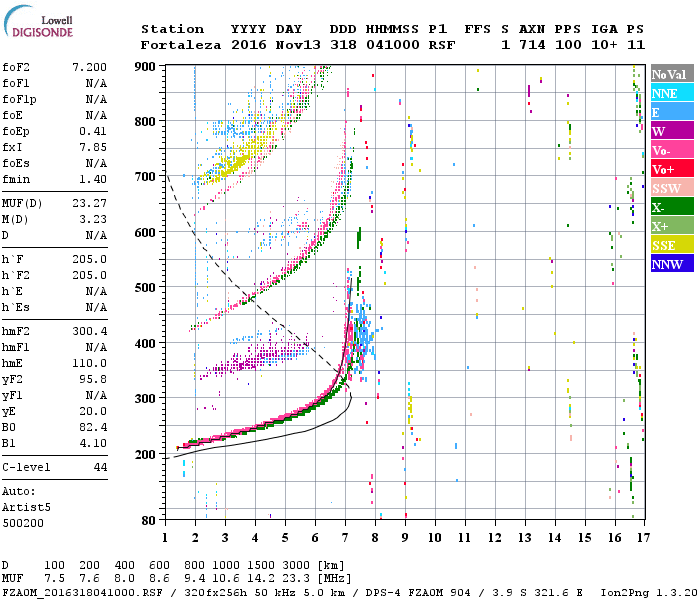Select the X- dark green legend swatch
700x600 pixels.
click(x=672, y=207)
